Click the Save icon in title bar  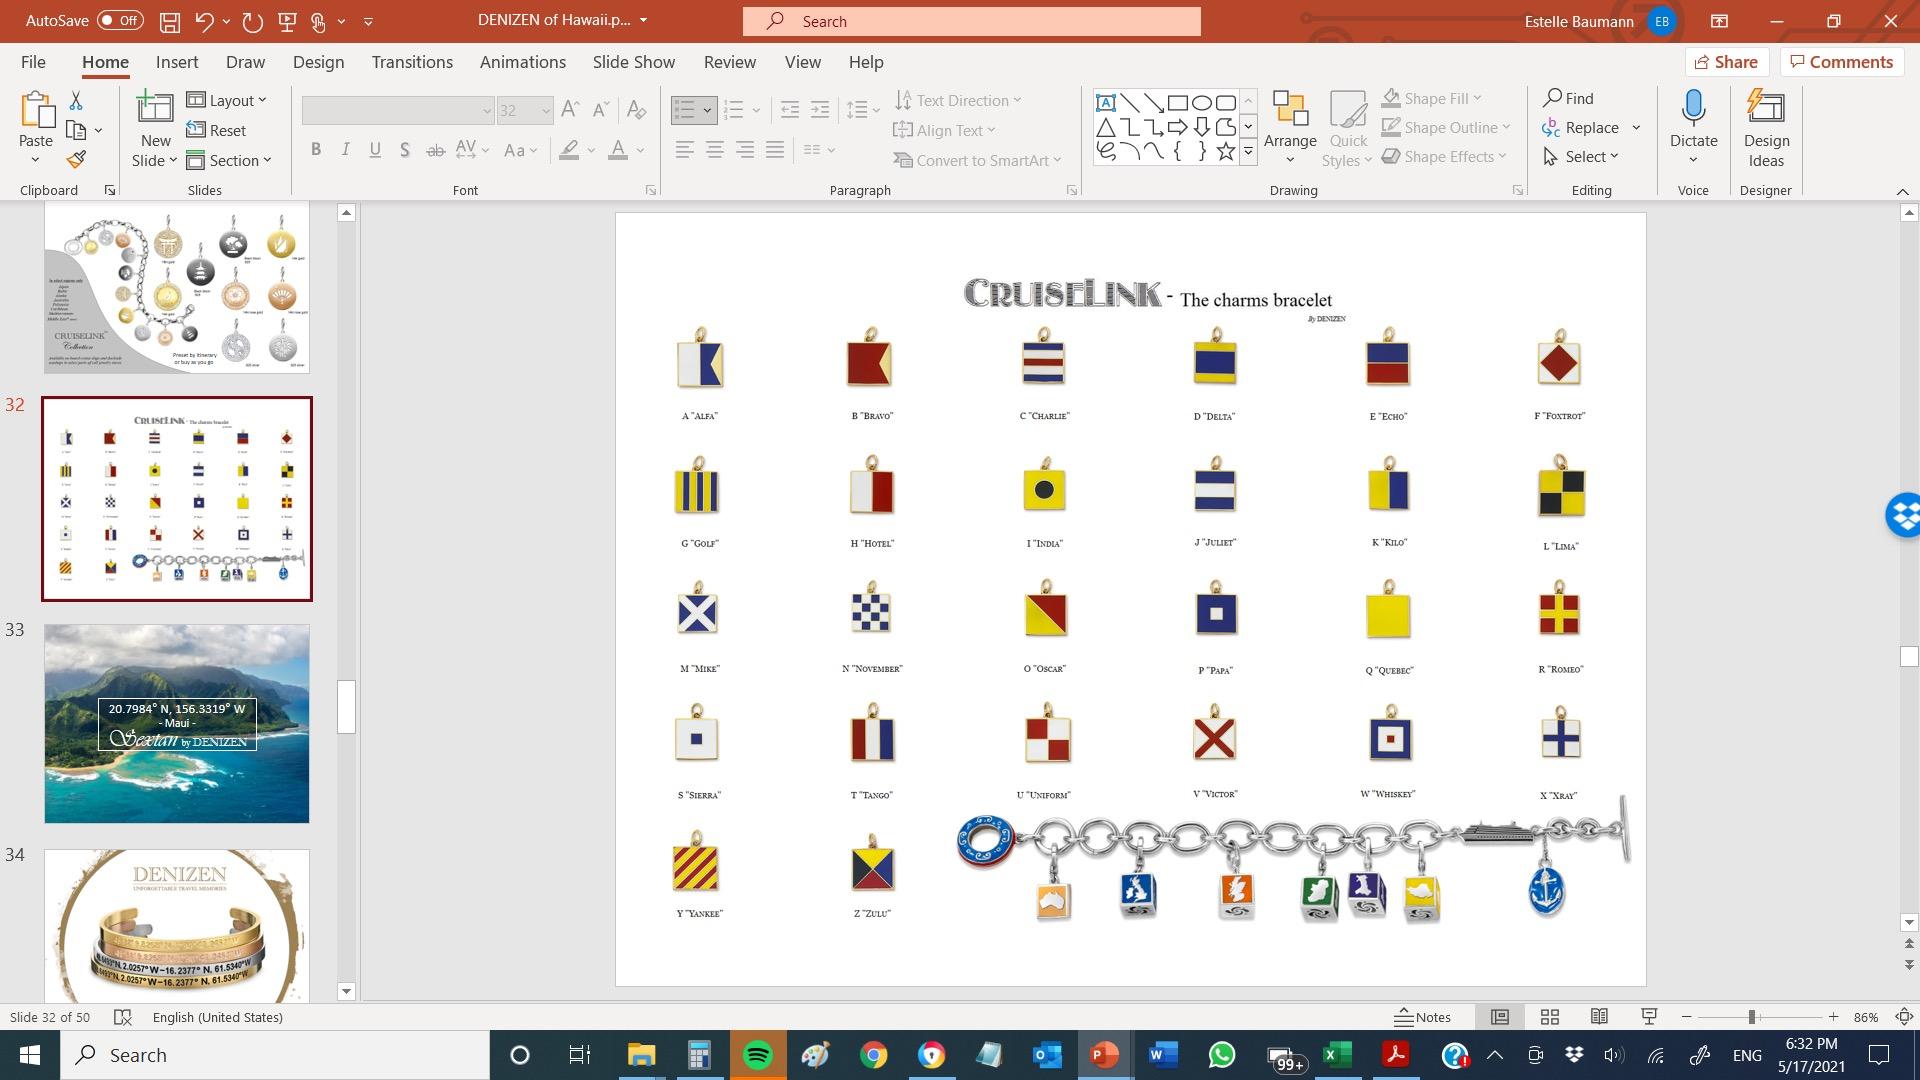(x=169, y=21)
